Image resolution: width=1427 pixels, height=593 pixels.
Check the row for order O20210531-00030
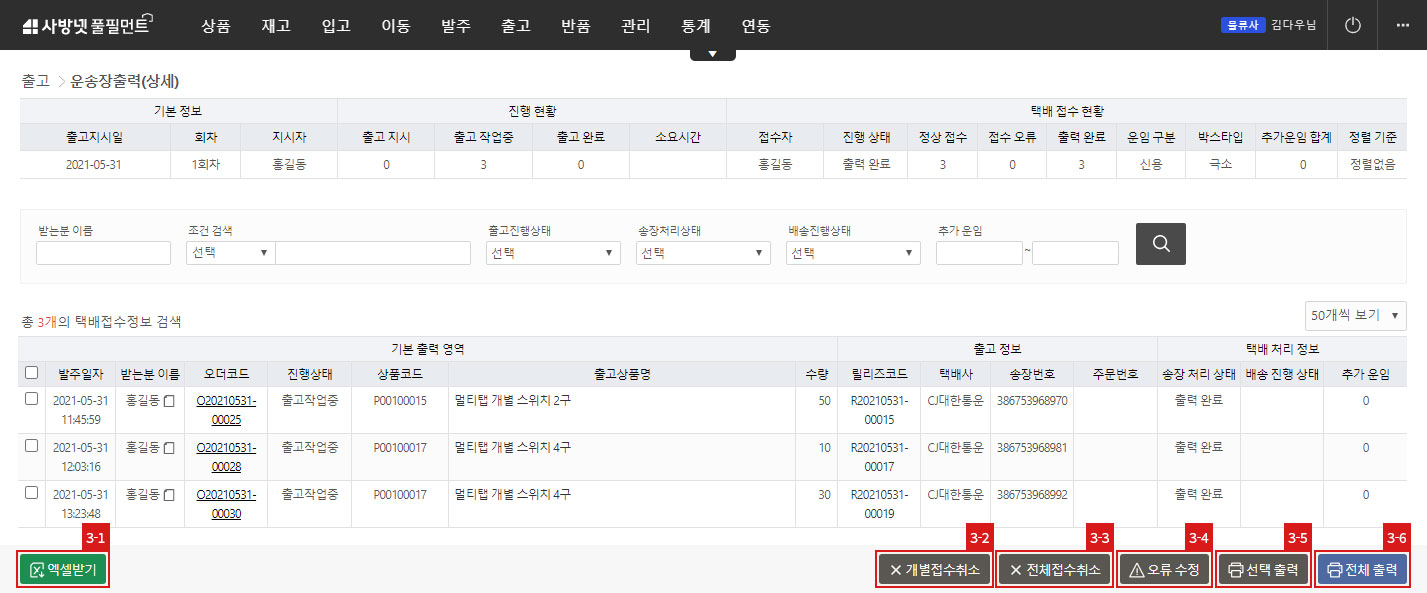31,493
